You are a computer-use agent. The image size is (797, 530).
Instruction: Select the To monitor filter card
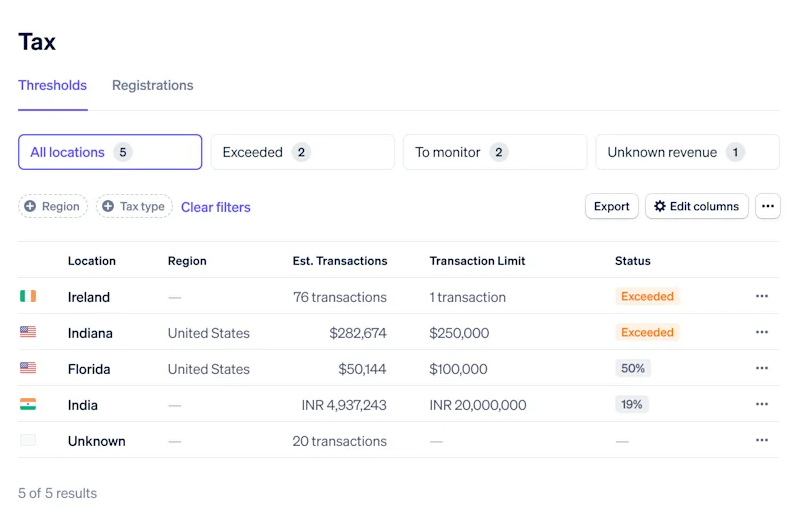495,152
